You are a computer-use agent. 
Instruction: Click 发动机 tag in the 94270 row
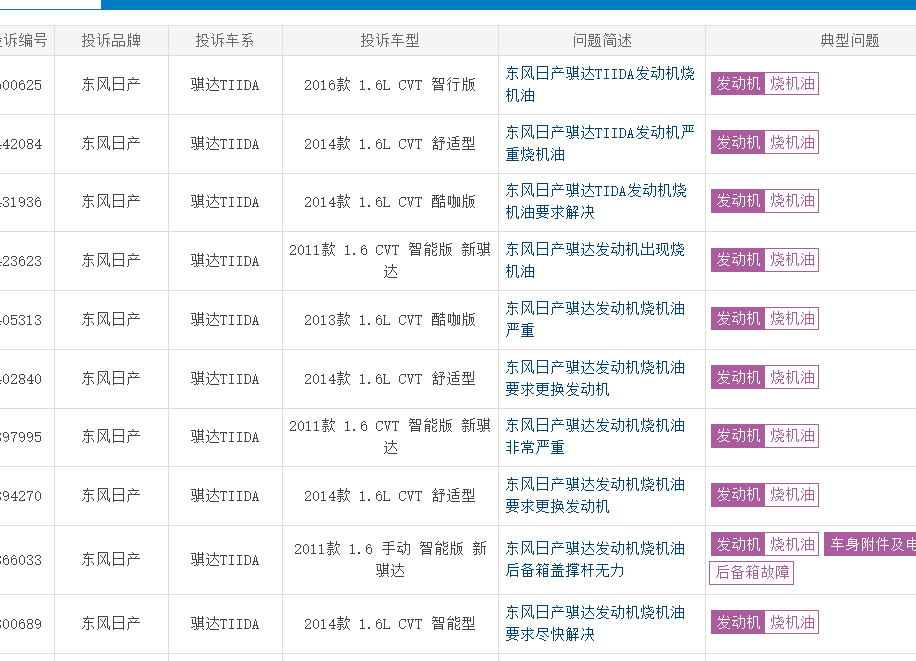(x=738, y=494)
